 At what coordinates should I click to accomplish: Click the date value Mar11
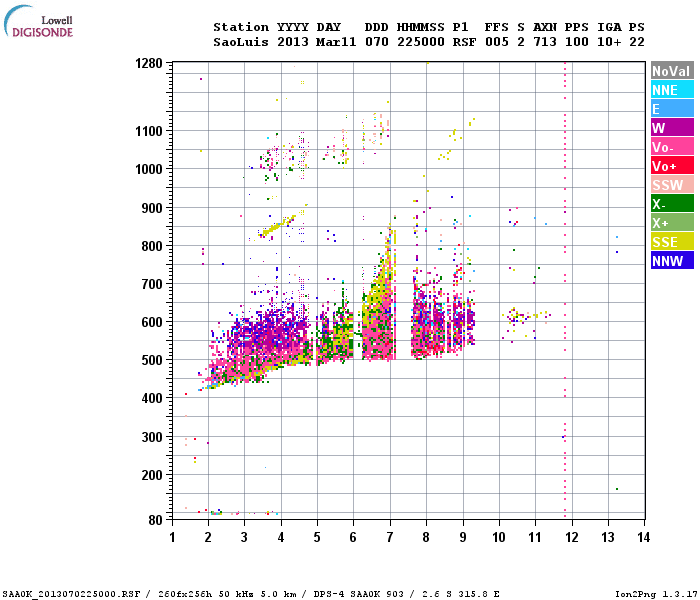[336, 42]
